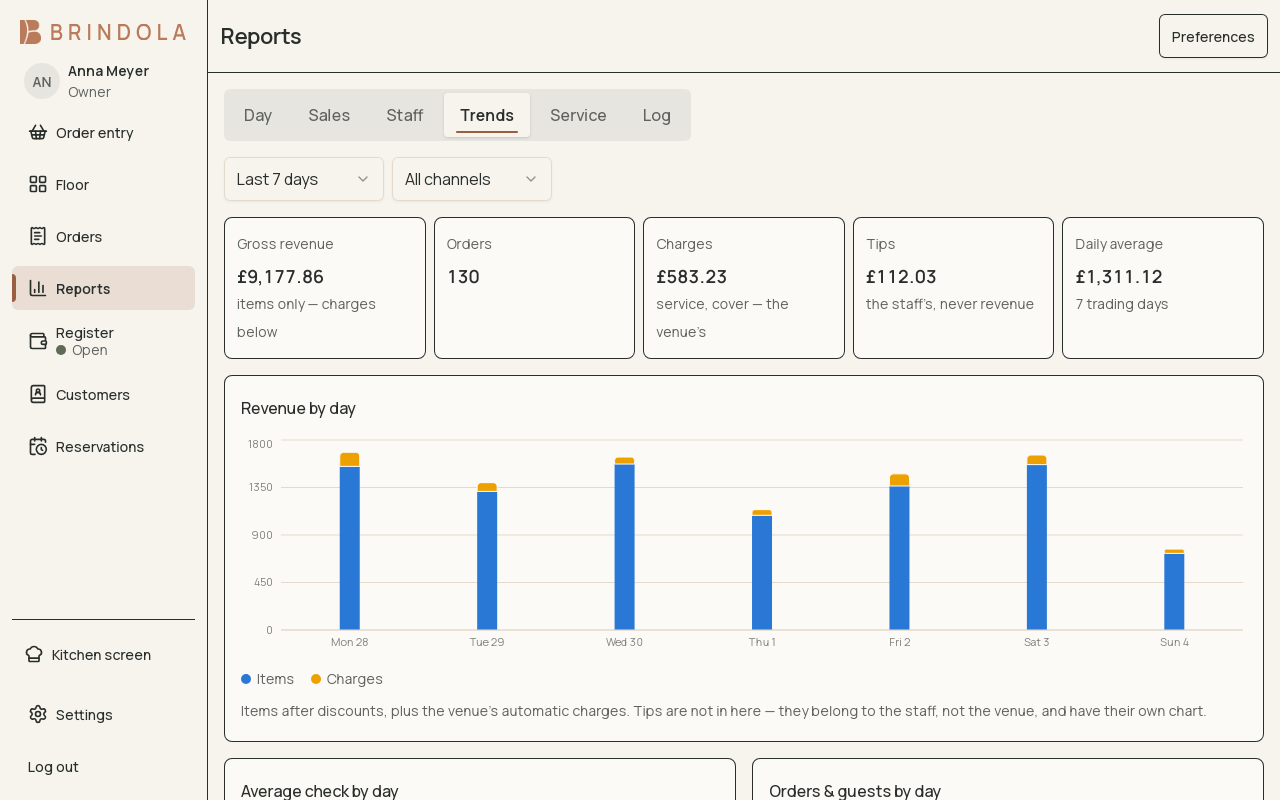The image size is (1280, 800).
Task: Click the Reports page title
Action: tap(261, 36)
